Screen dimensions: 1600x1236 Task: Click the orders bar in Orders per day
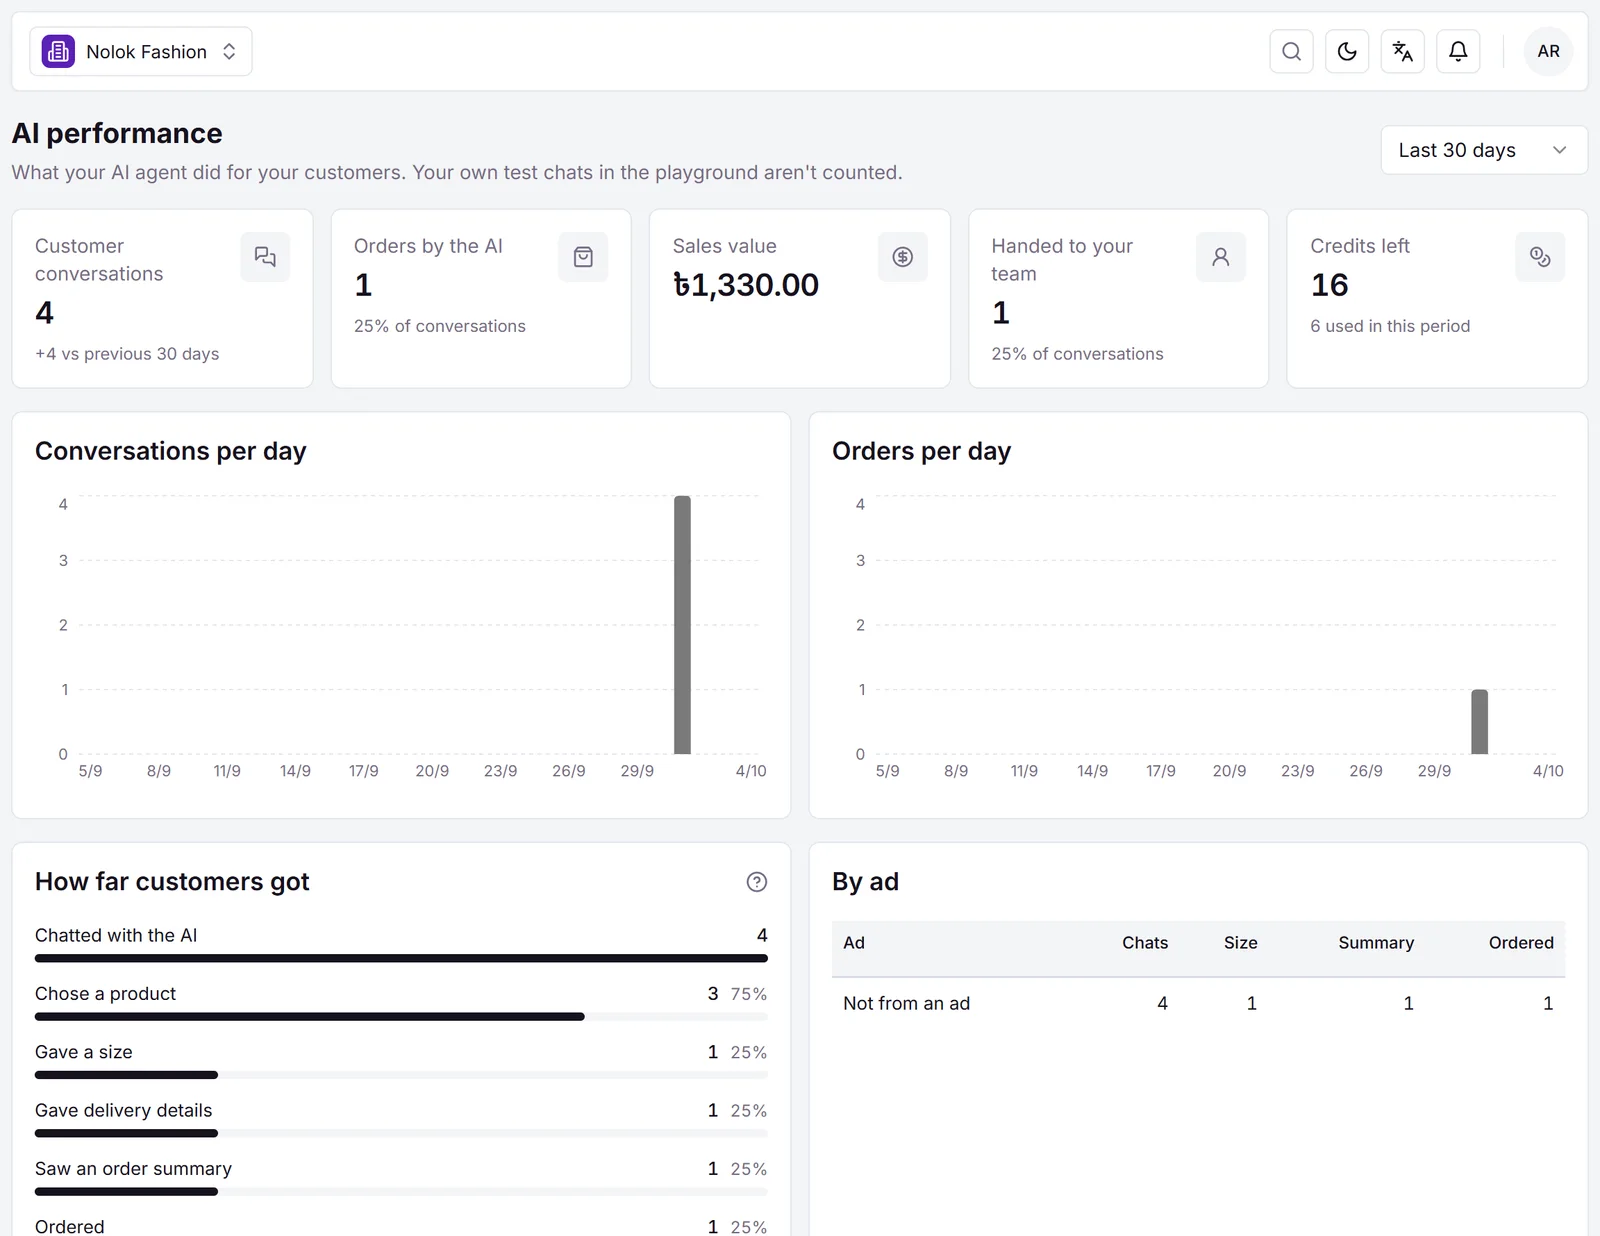1479,722
